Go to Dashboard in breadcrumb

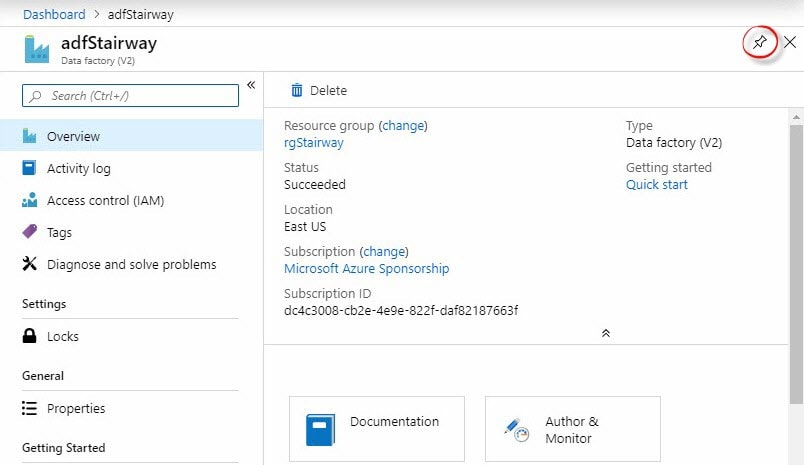coord(54,14)
